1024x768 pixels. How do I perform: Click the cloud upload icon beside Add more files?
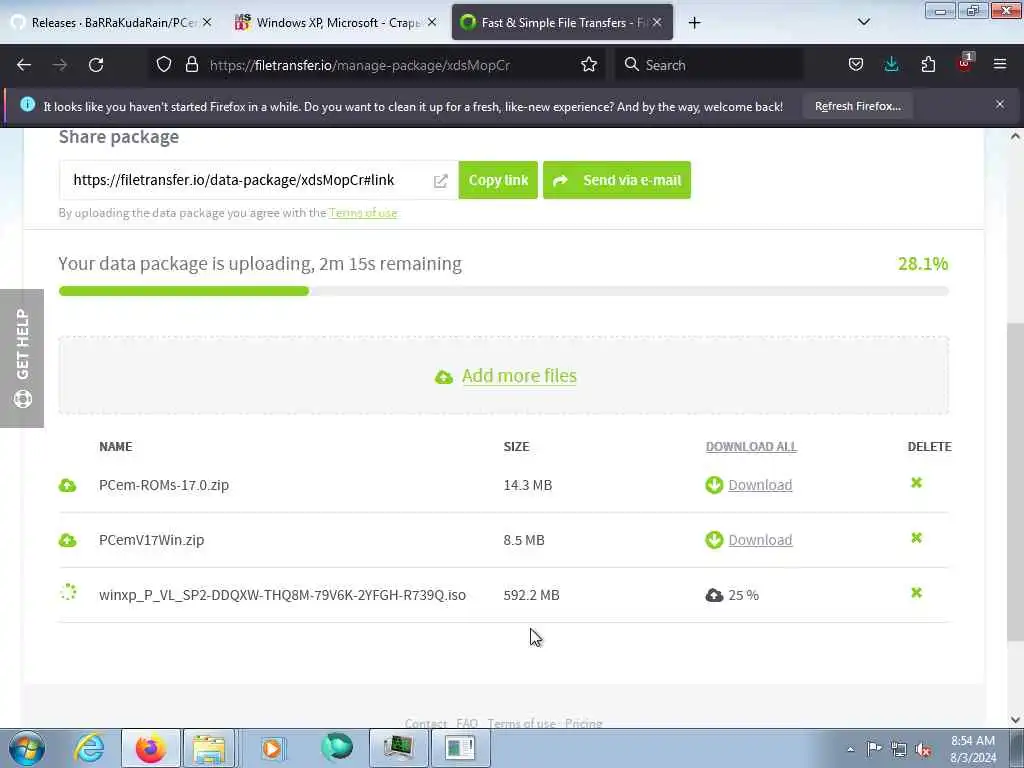[x=444, y=377]
